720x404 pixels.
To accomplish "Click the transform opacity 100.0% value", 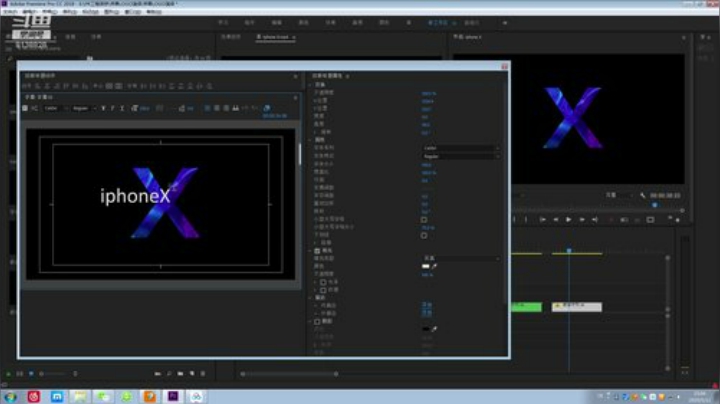I will coord(428,94).
